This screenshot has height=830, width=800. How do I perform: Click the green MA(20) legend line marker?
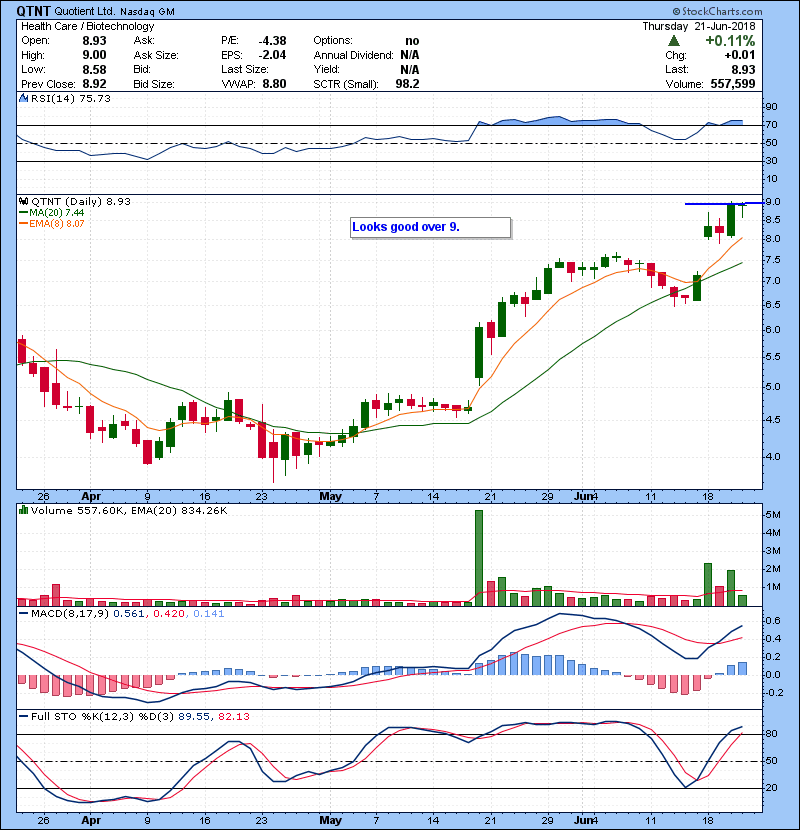(23, 213)
